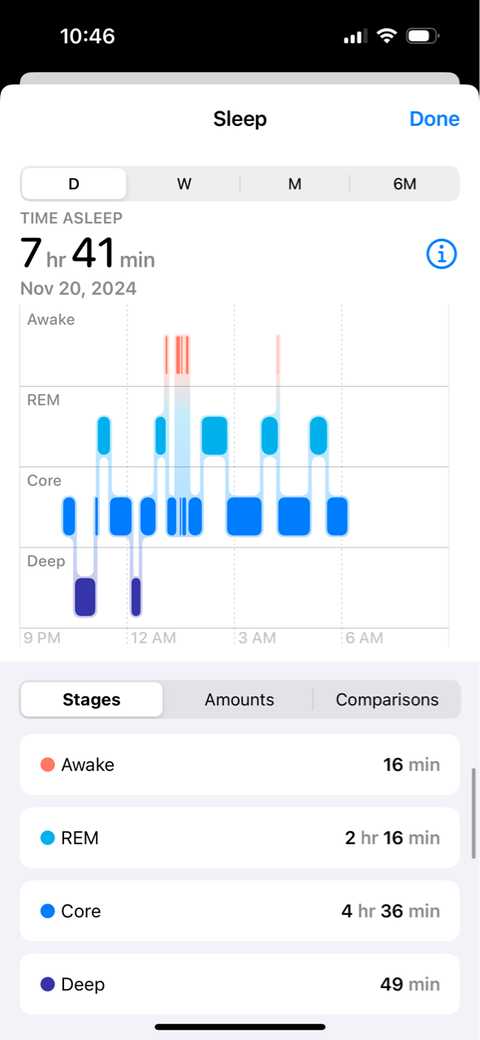Switch to the 6M view segment
The width and height of the screenshot is (480, 1040).
(x=404, y=184)
